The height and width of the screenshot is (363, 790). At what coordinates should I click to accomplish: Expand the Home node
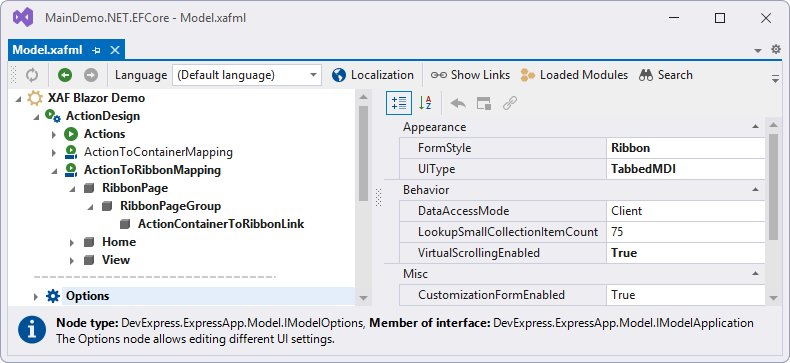point(72,243)
